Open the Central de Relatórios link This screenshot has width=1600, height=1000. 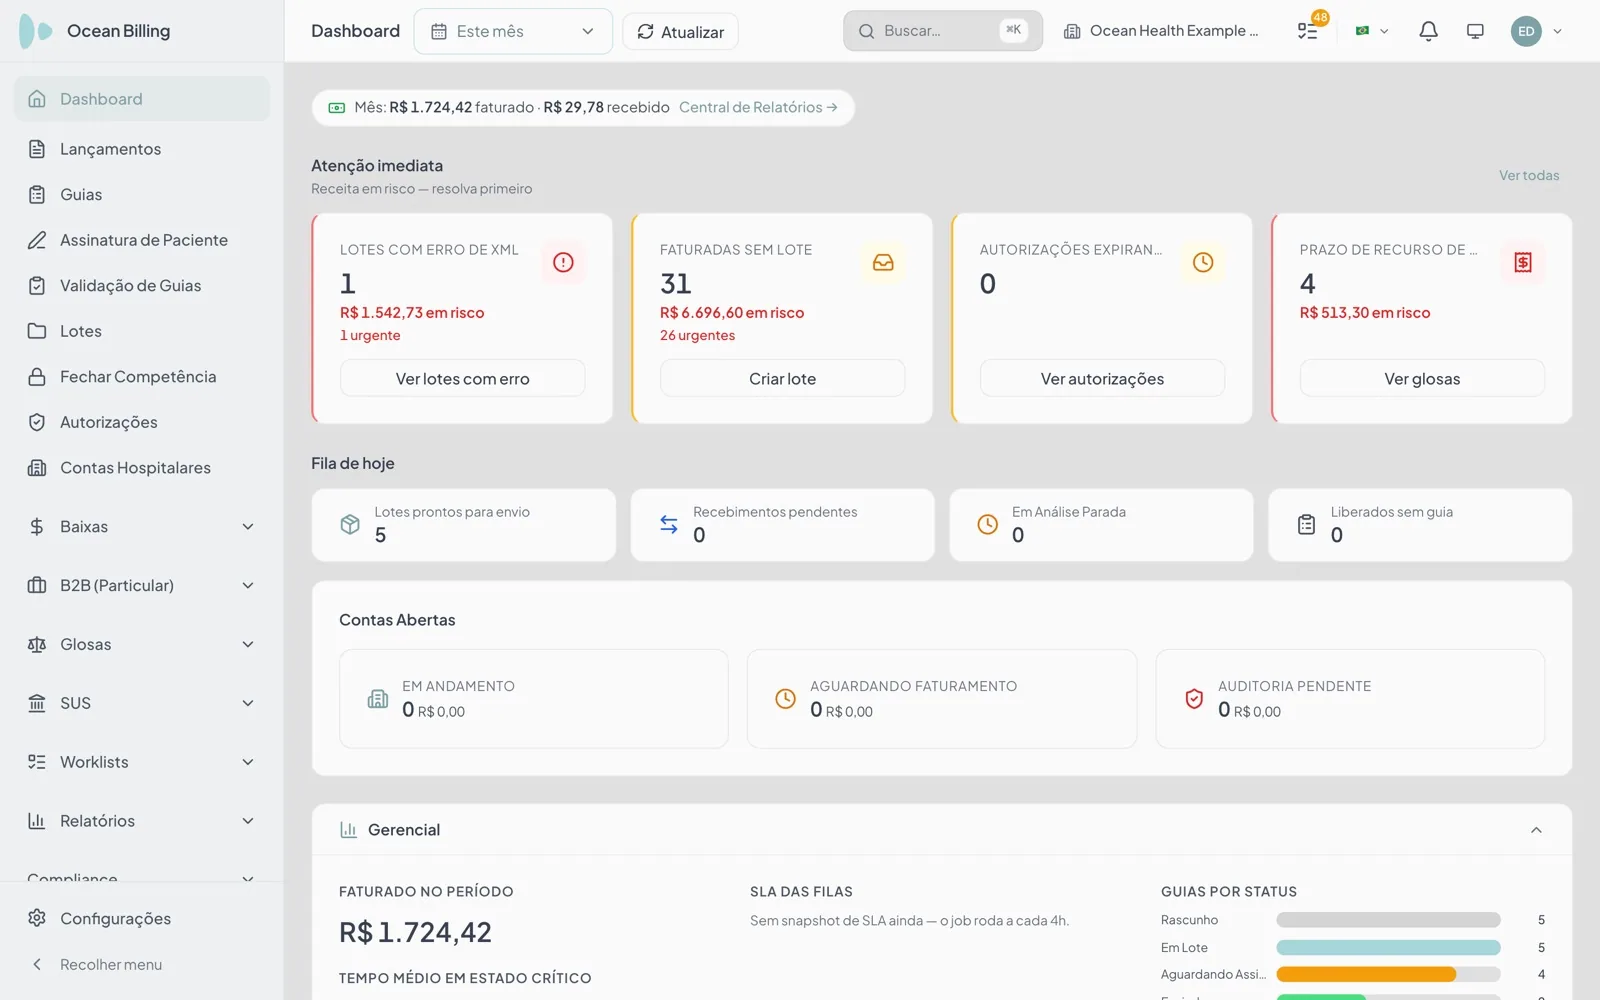(758, 107)
